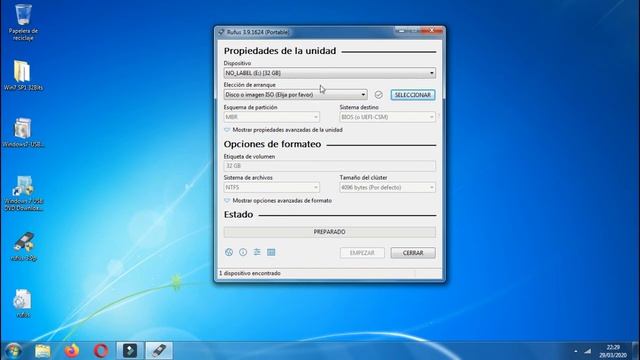Screen dimensions: 640x360
Task: Click Rufus 3.9.1624 title bar
Action: [304, 32]
